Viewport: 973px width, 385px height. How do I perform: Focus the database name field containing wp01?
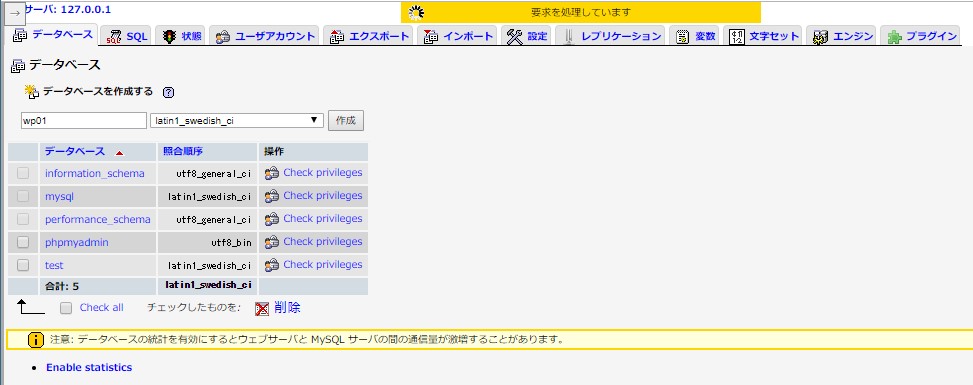pos(84,120)
